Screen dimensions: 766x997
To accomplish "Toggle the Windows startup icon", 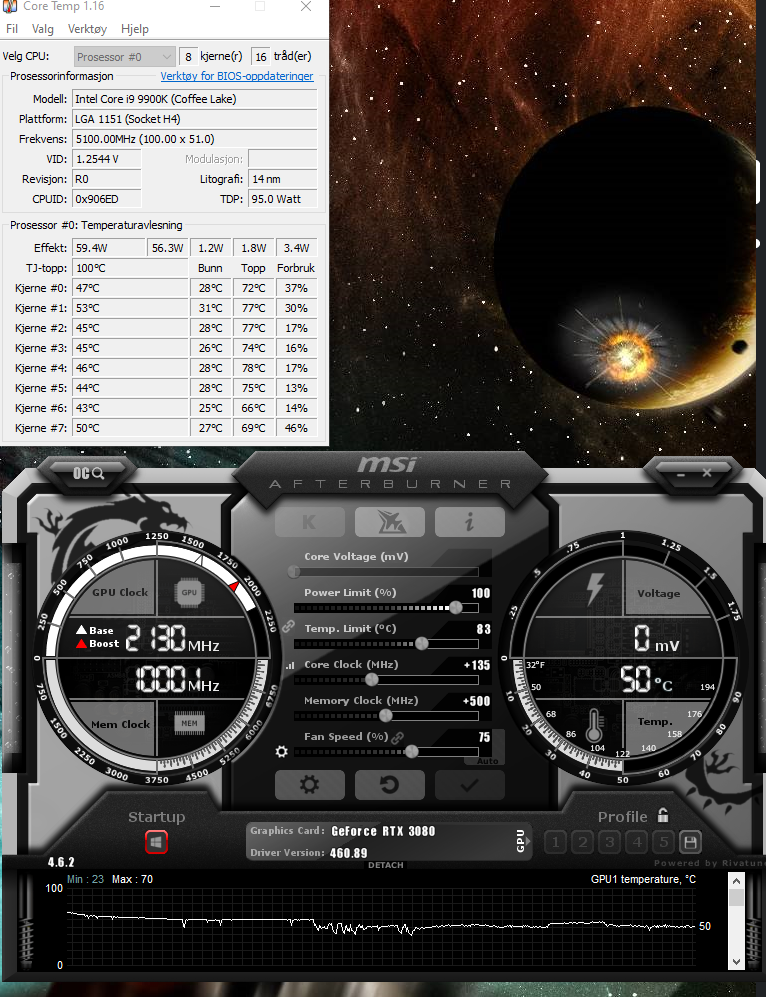I will pyautogui.click(x=156, y=842).
